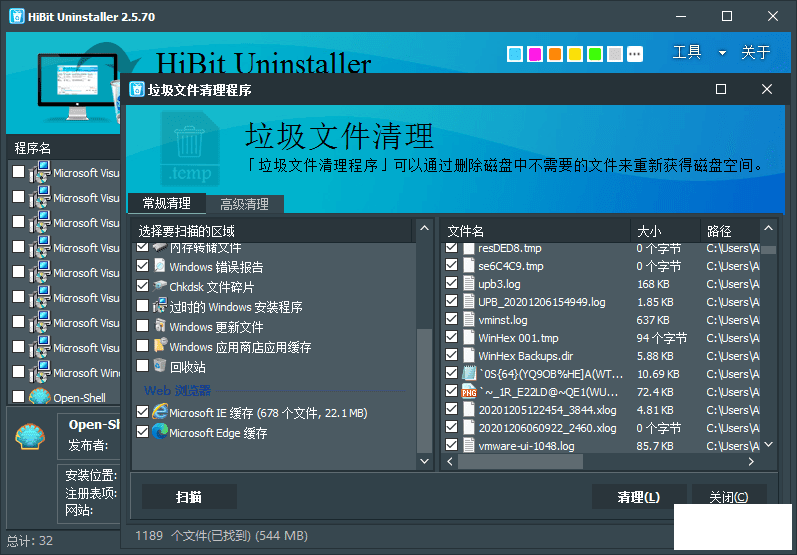The image size is (797, 555).
Task: Check the Windows 更新文件 checkbox
Action: pos(143,326)
